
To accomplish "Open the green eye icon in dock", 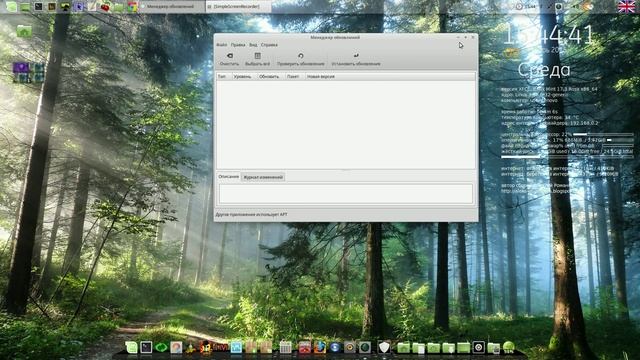I will 161,347.
